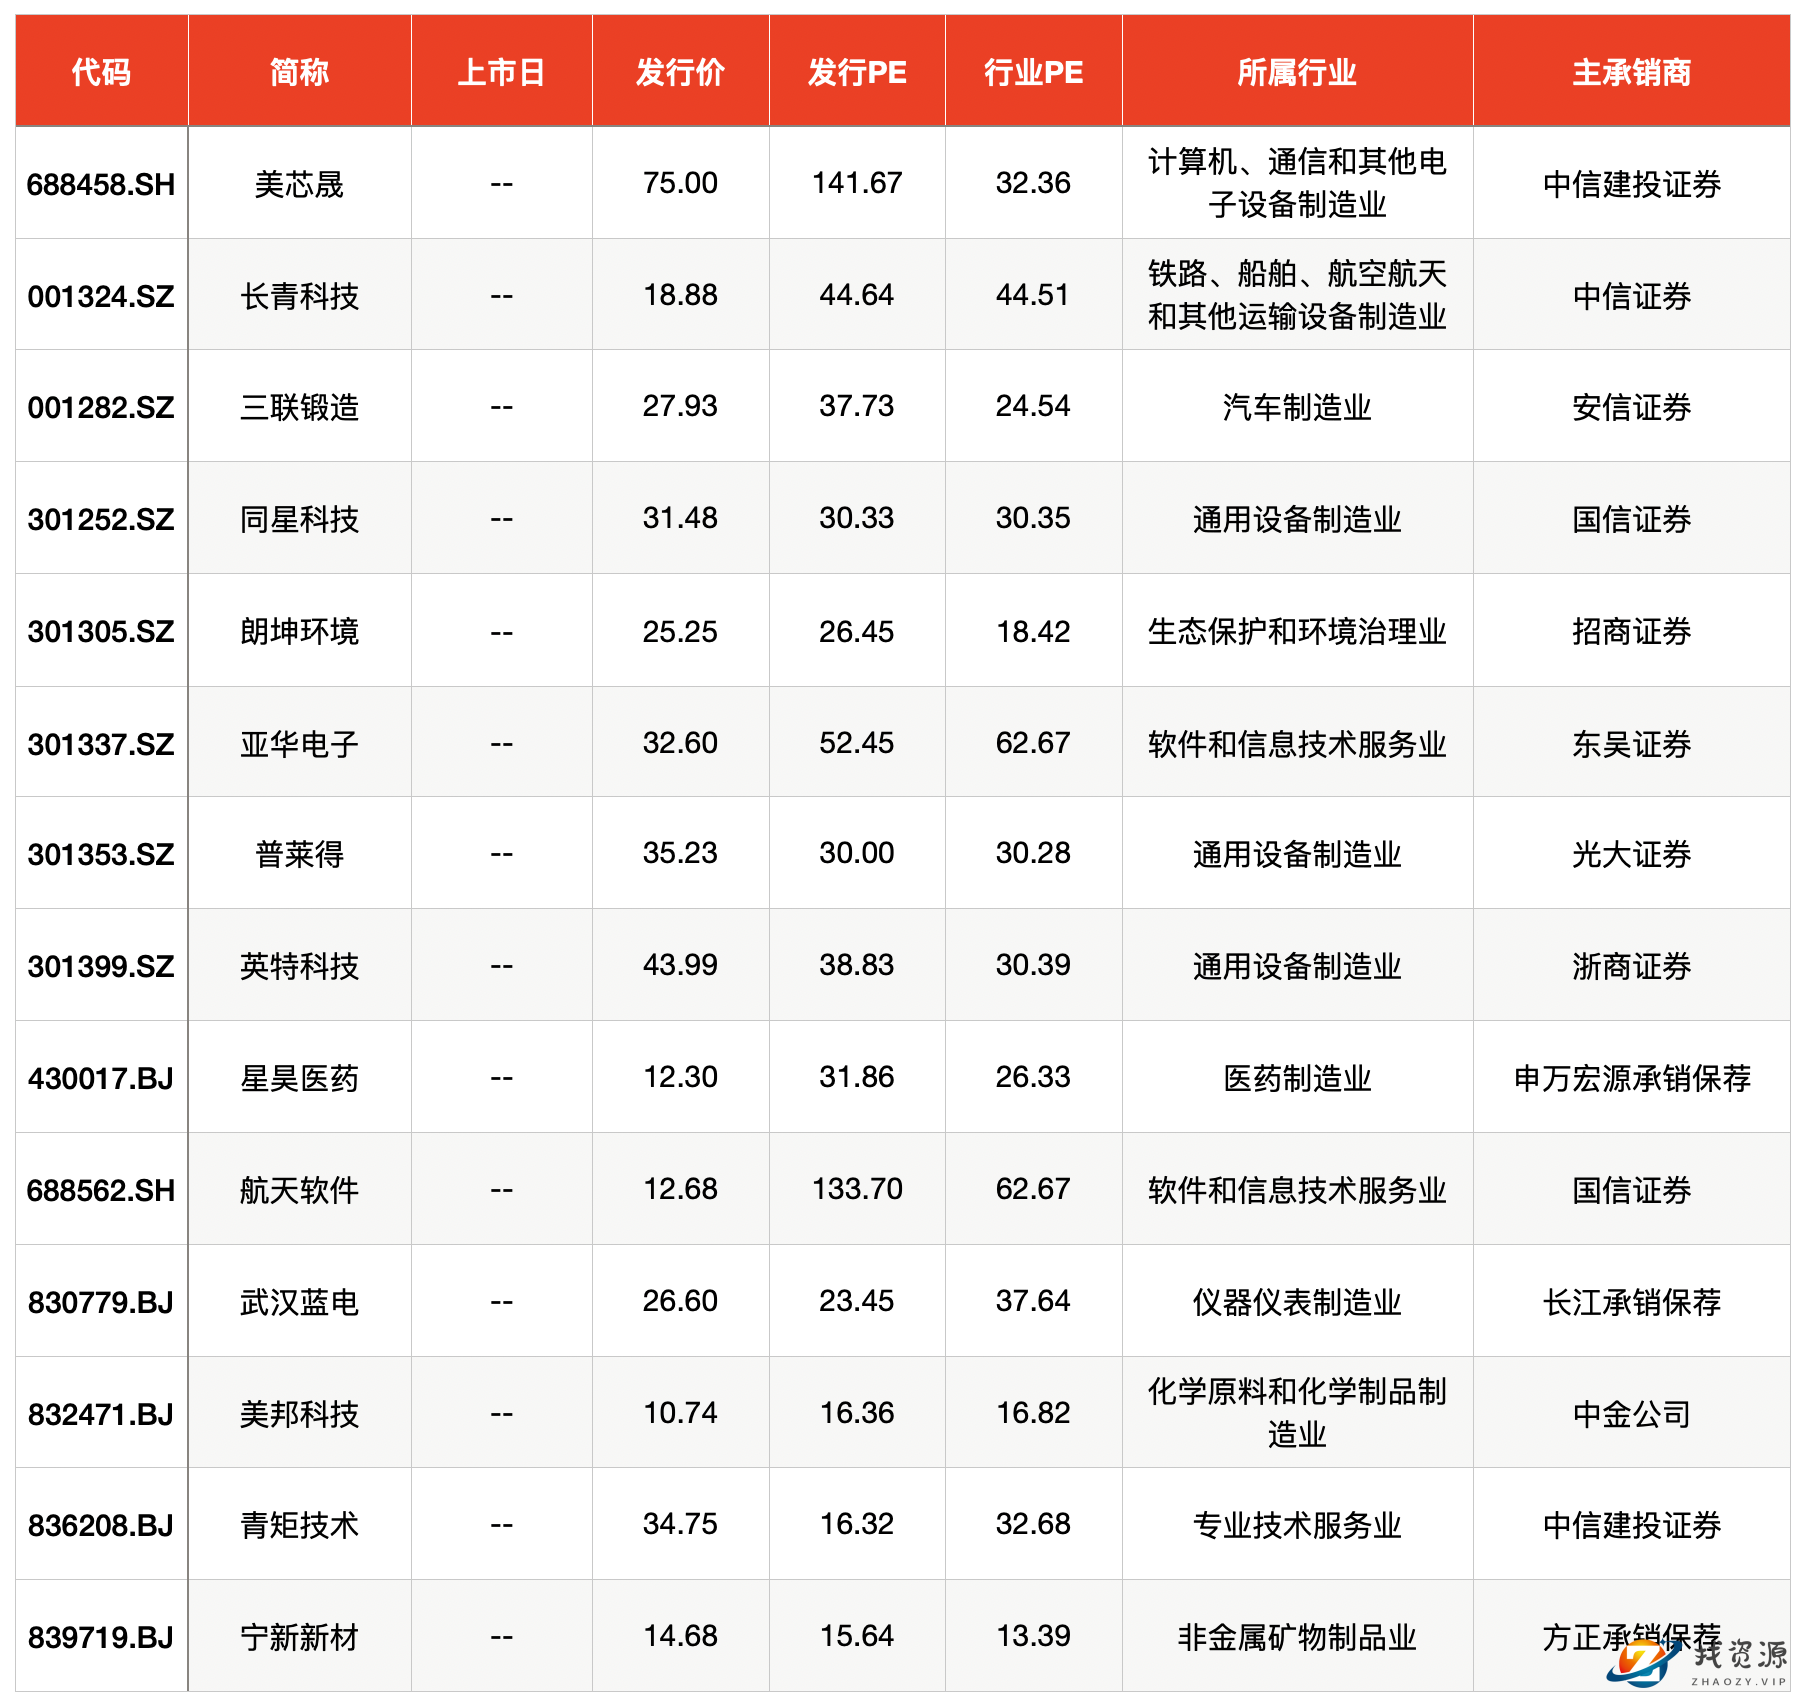Select stock code 836208.BJ

click(101, 1525)
